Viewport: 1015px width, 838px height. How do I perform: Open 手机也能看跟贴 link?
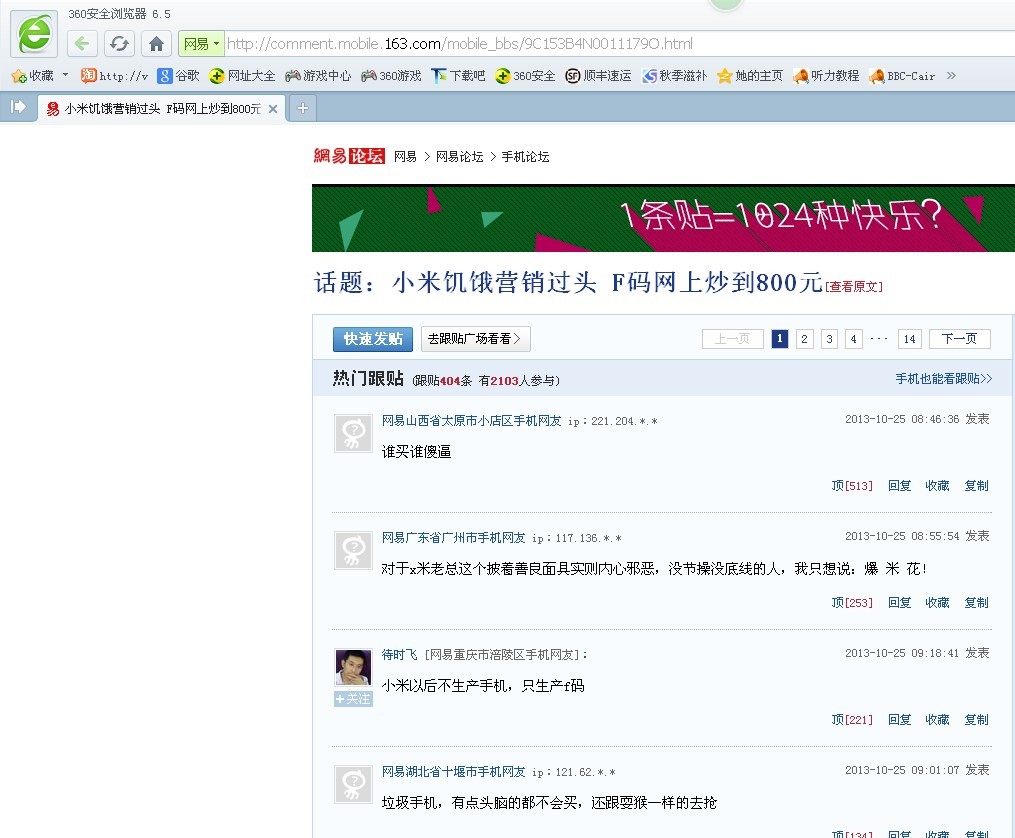(x=943, y=379)
